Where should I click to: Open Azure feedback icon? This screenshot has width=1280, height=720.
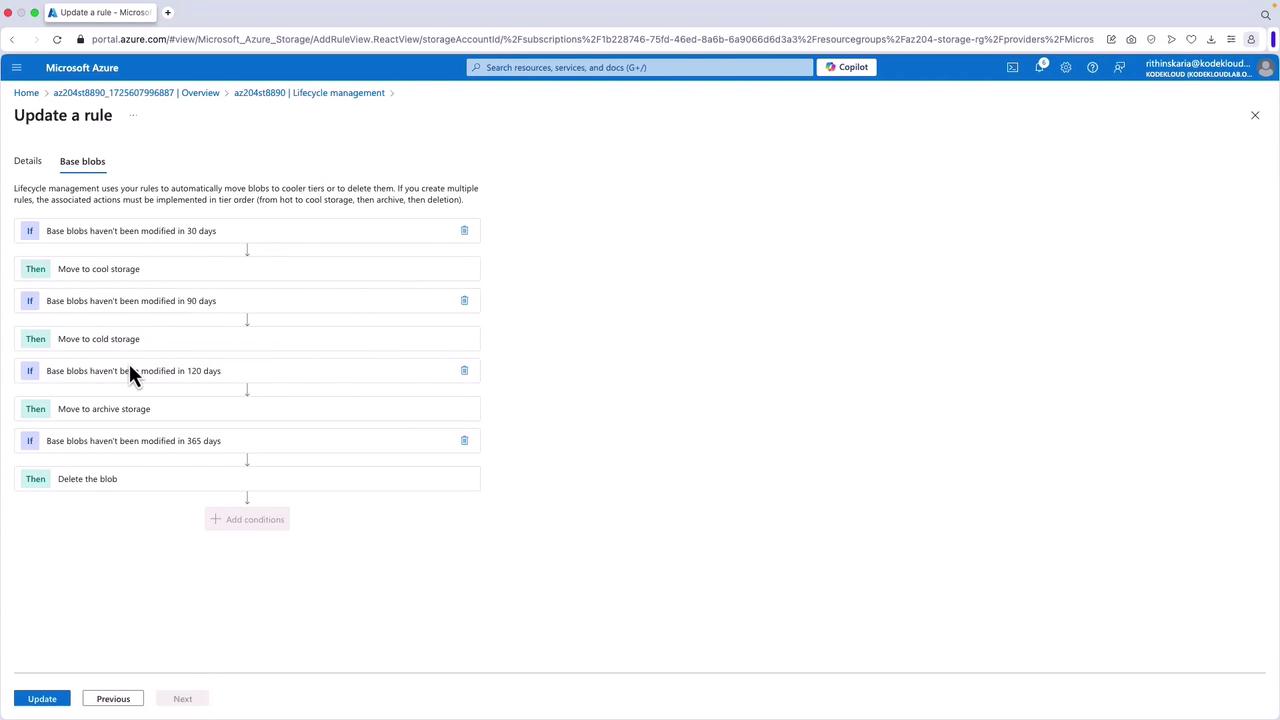click(x=1119, y=68)
